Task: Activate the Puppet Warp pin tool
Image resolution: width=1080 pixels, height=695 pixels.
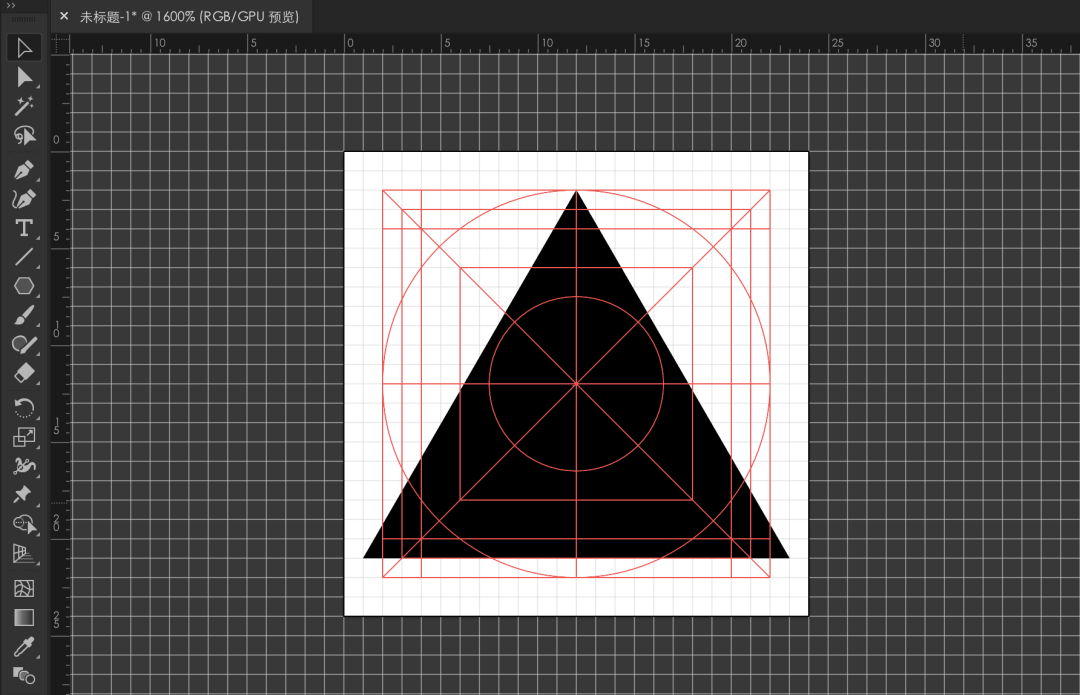Action: (x=23, y=495)
